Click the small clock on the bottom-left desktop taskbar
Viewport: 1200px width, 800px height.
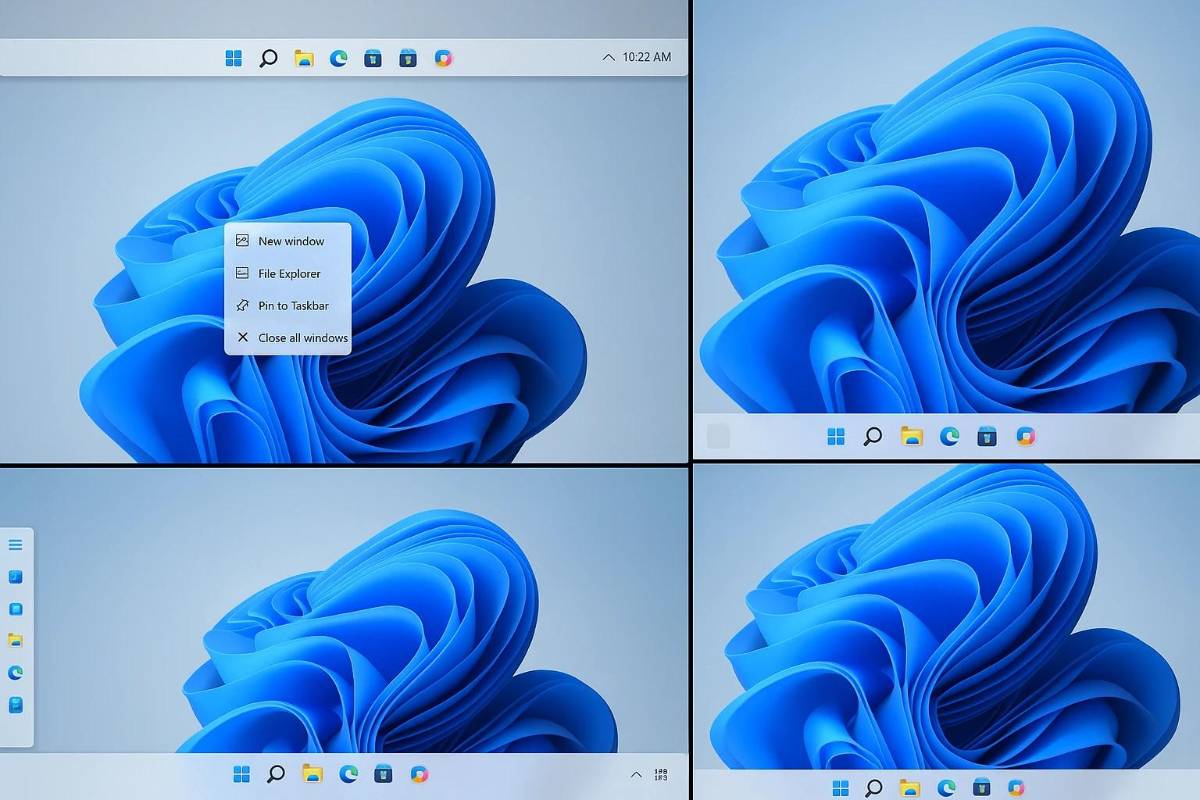coord(660,774)
